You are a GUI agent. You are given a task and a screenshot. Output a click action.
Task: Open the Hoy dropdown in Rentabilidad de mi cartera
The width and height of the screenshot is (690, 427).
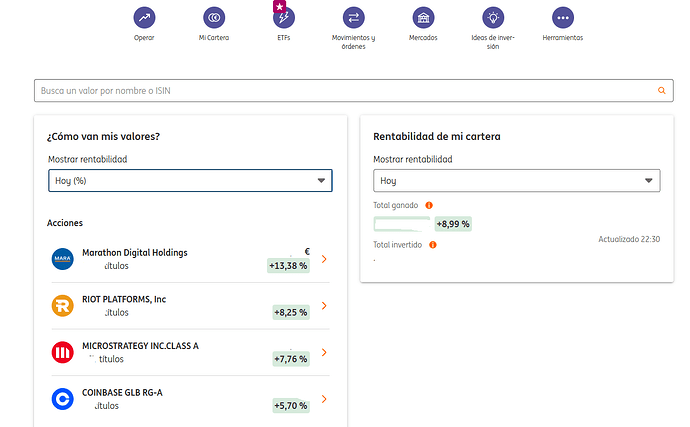click(x=517, y=180)
